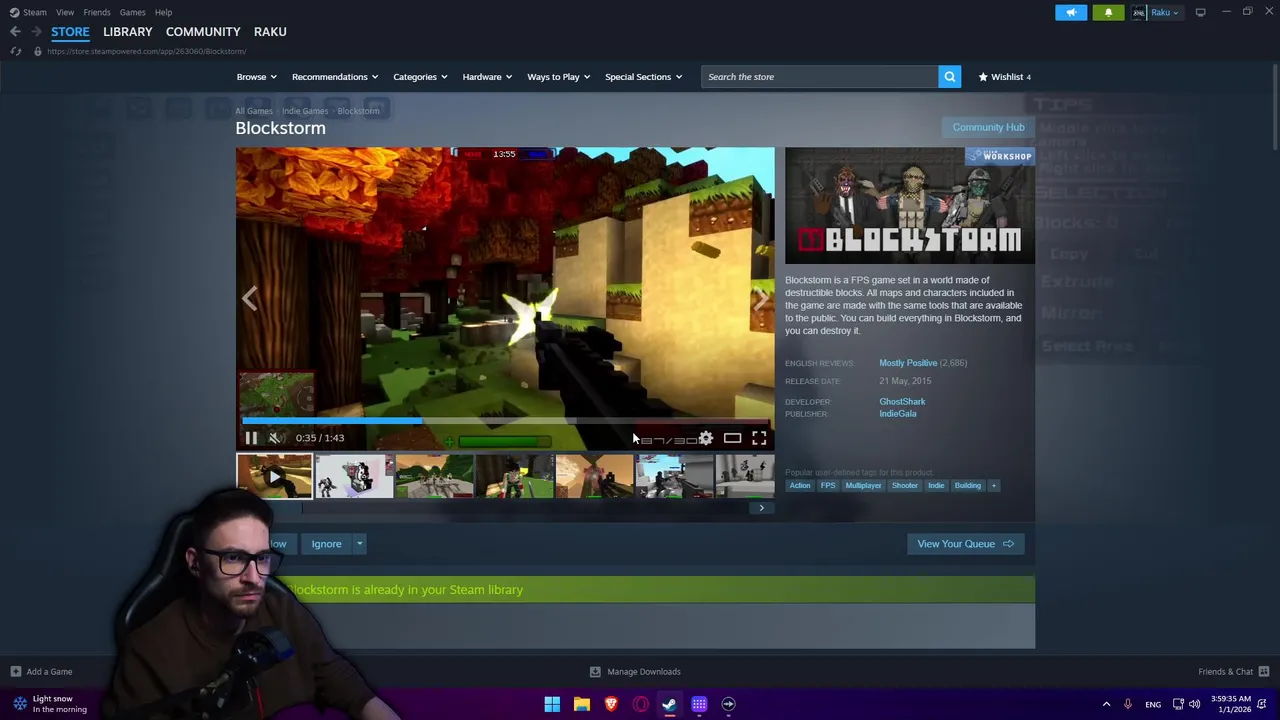This screenshot has width=1280, height=720.
Task: Click the megaphone announcements icon
Action: point(1070,12)
